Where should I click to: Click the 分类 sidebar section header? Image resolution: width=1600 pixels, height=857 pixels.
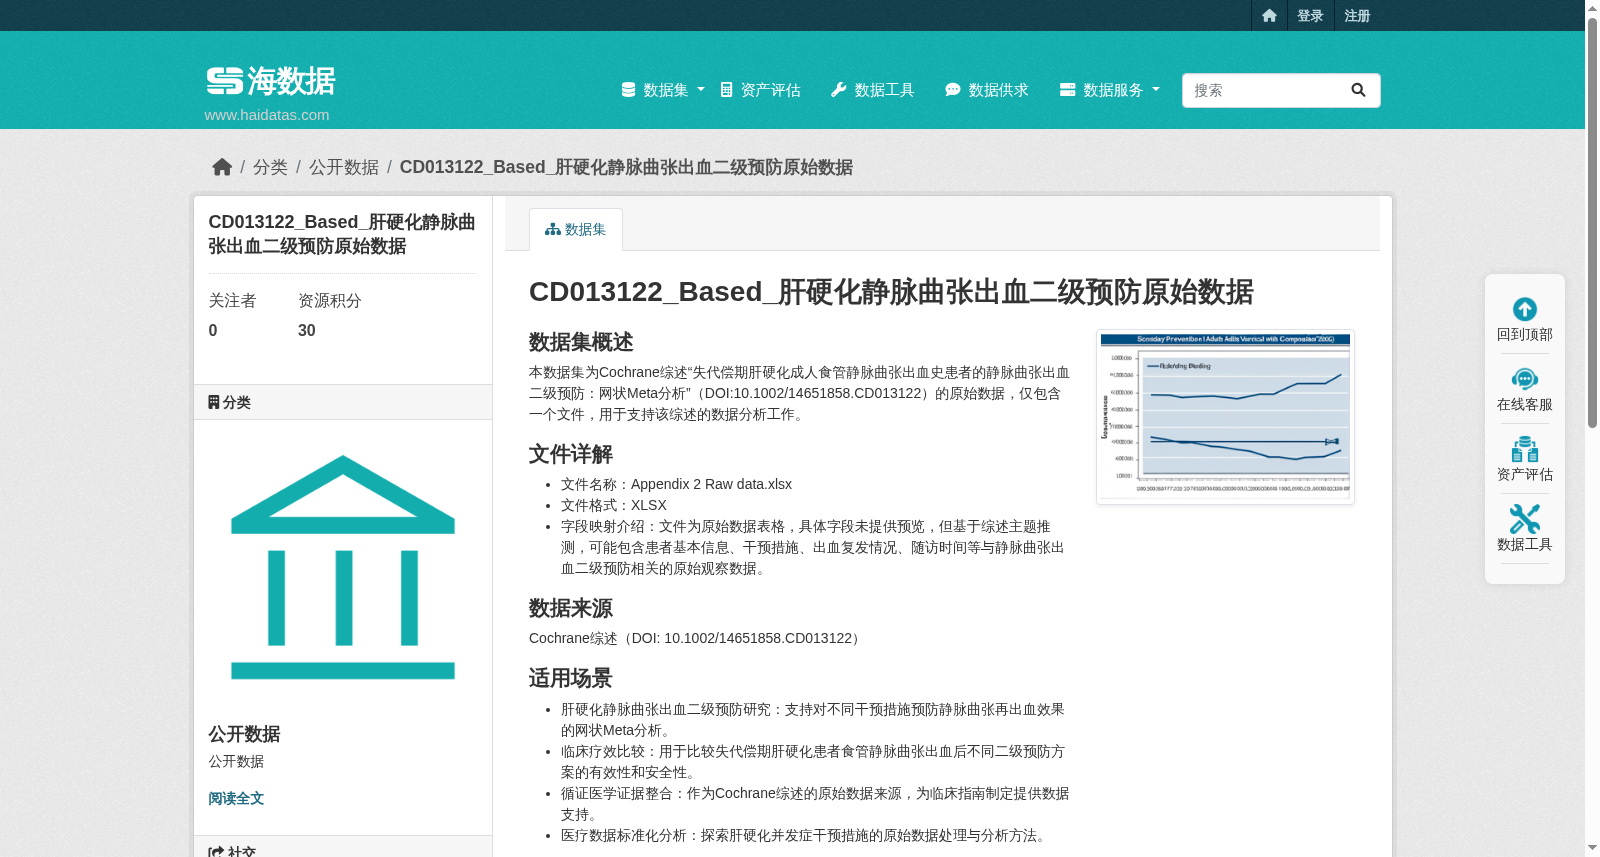point(343,402)
